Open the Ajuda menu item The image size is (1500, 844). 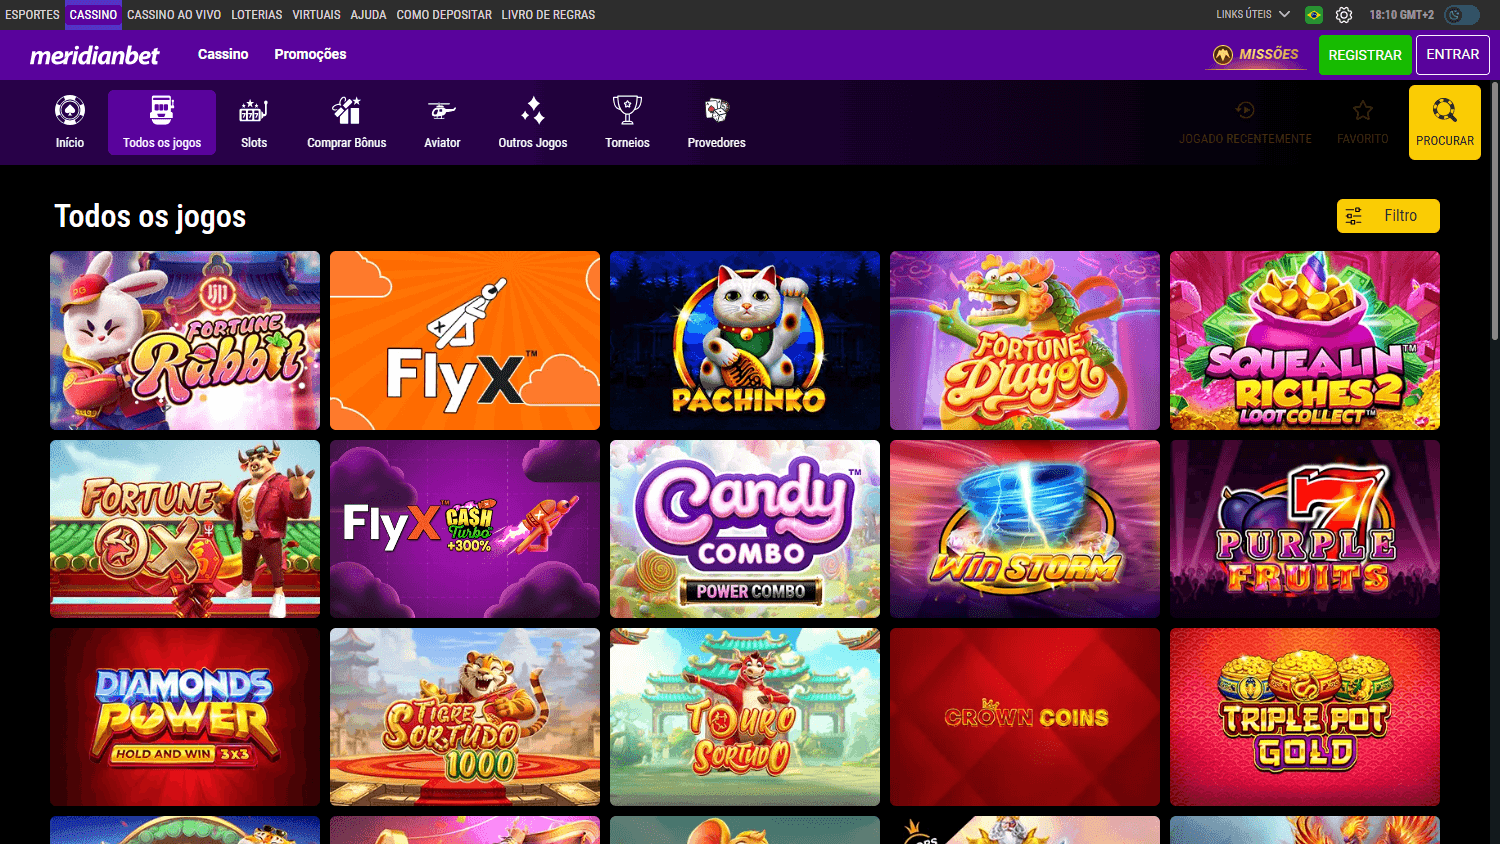[x=368, y=15]
